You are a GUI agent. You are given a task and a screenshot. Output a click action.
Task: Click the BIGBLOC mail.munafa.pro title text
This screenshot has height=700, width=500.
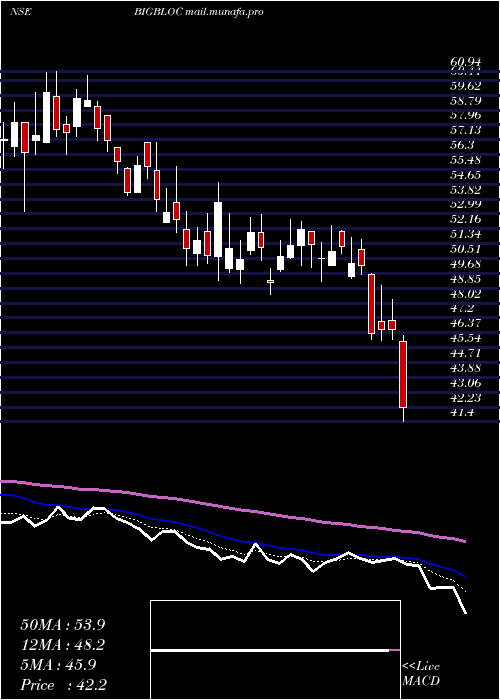pos(198,12)
